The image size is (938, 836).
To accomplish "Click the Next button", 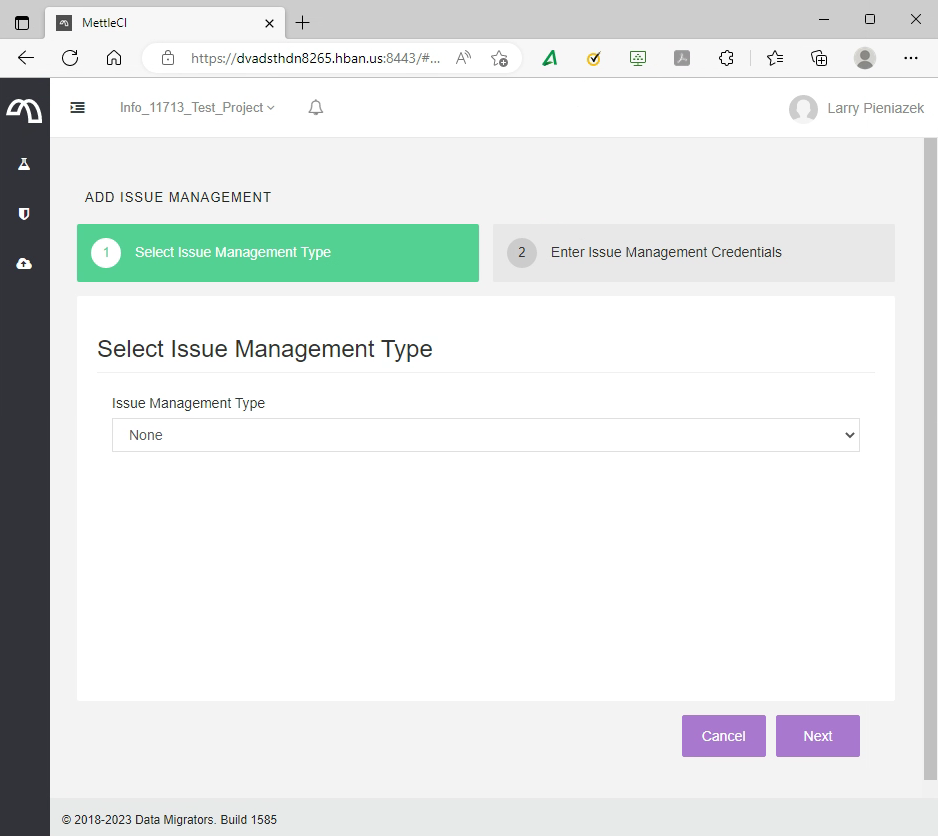I will pyautogui.click(x=817, y=736).
